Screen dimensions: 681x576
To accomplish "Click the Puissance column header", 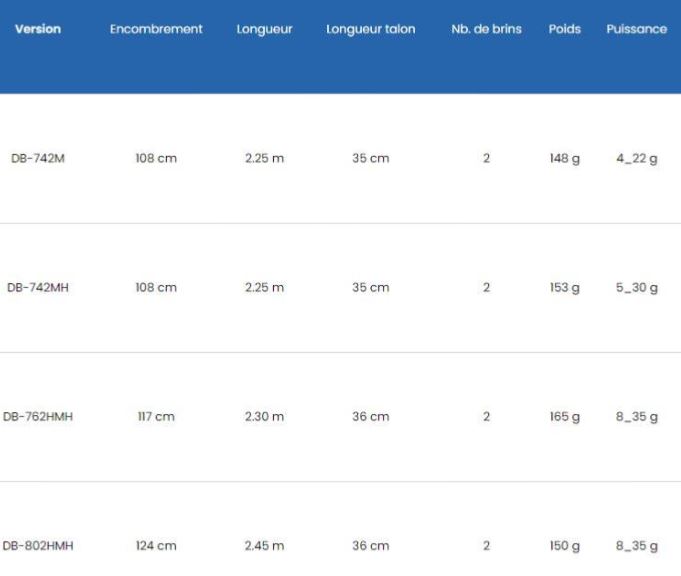I will pos(637,29).
